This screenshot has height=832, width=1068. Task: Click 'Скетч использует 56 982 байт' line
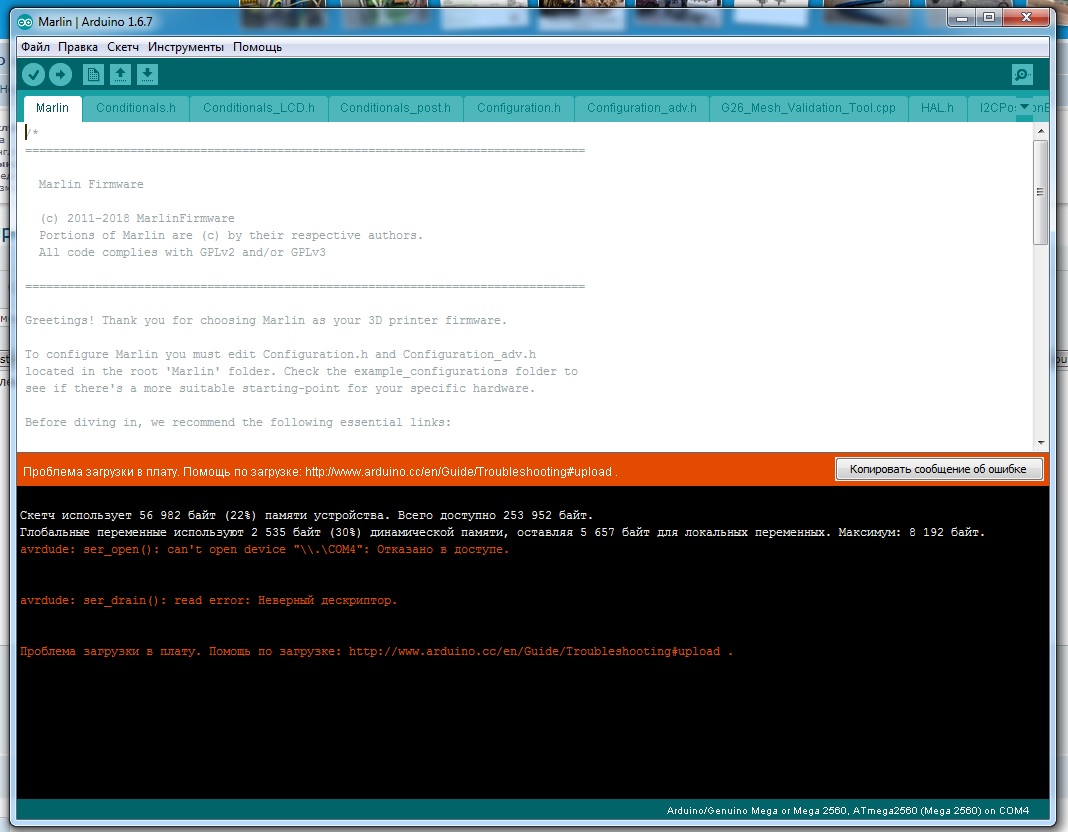307,515
